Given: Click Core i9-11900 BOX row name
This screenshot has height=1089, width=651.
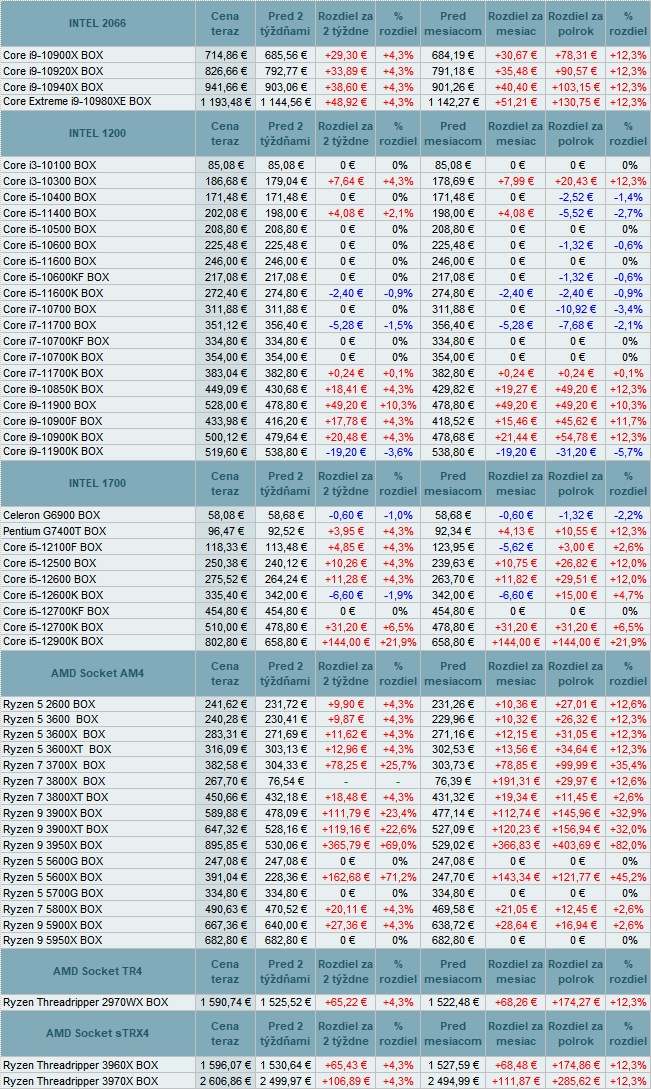Looking at the screenshot, I should pos(49,405).
